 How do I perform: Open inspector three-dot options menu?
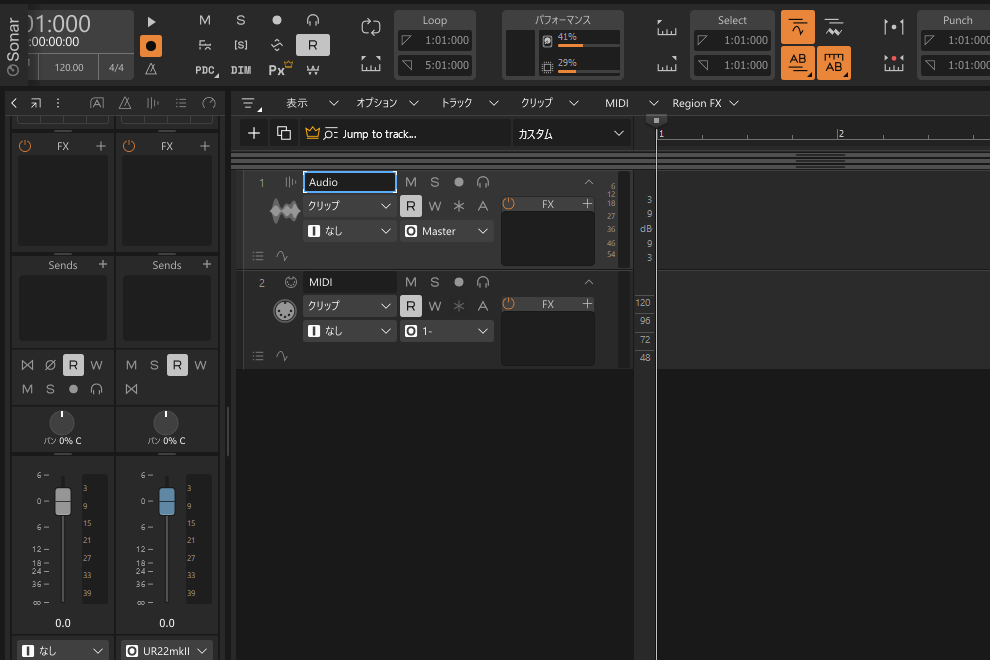tap(57, 103)
